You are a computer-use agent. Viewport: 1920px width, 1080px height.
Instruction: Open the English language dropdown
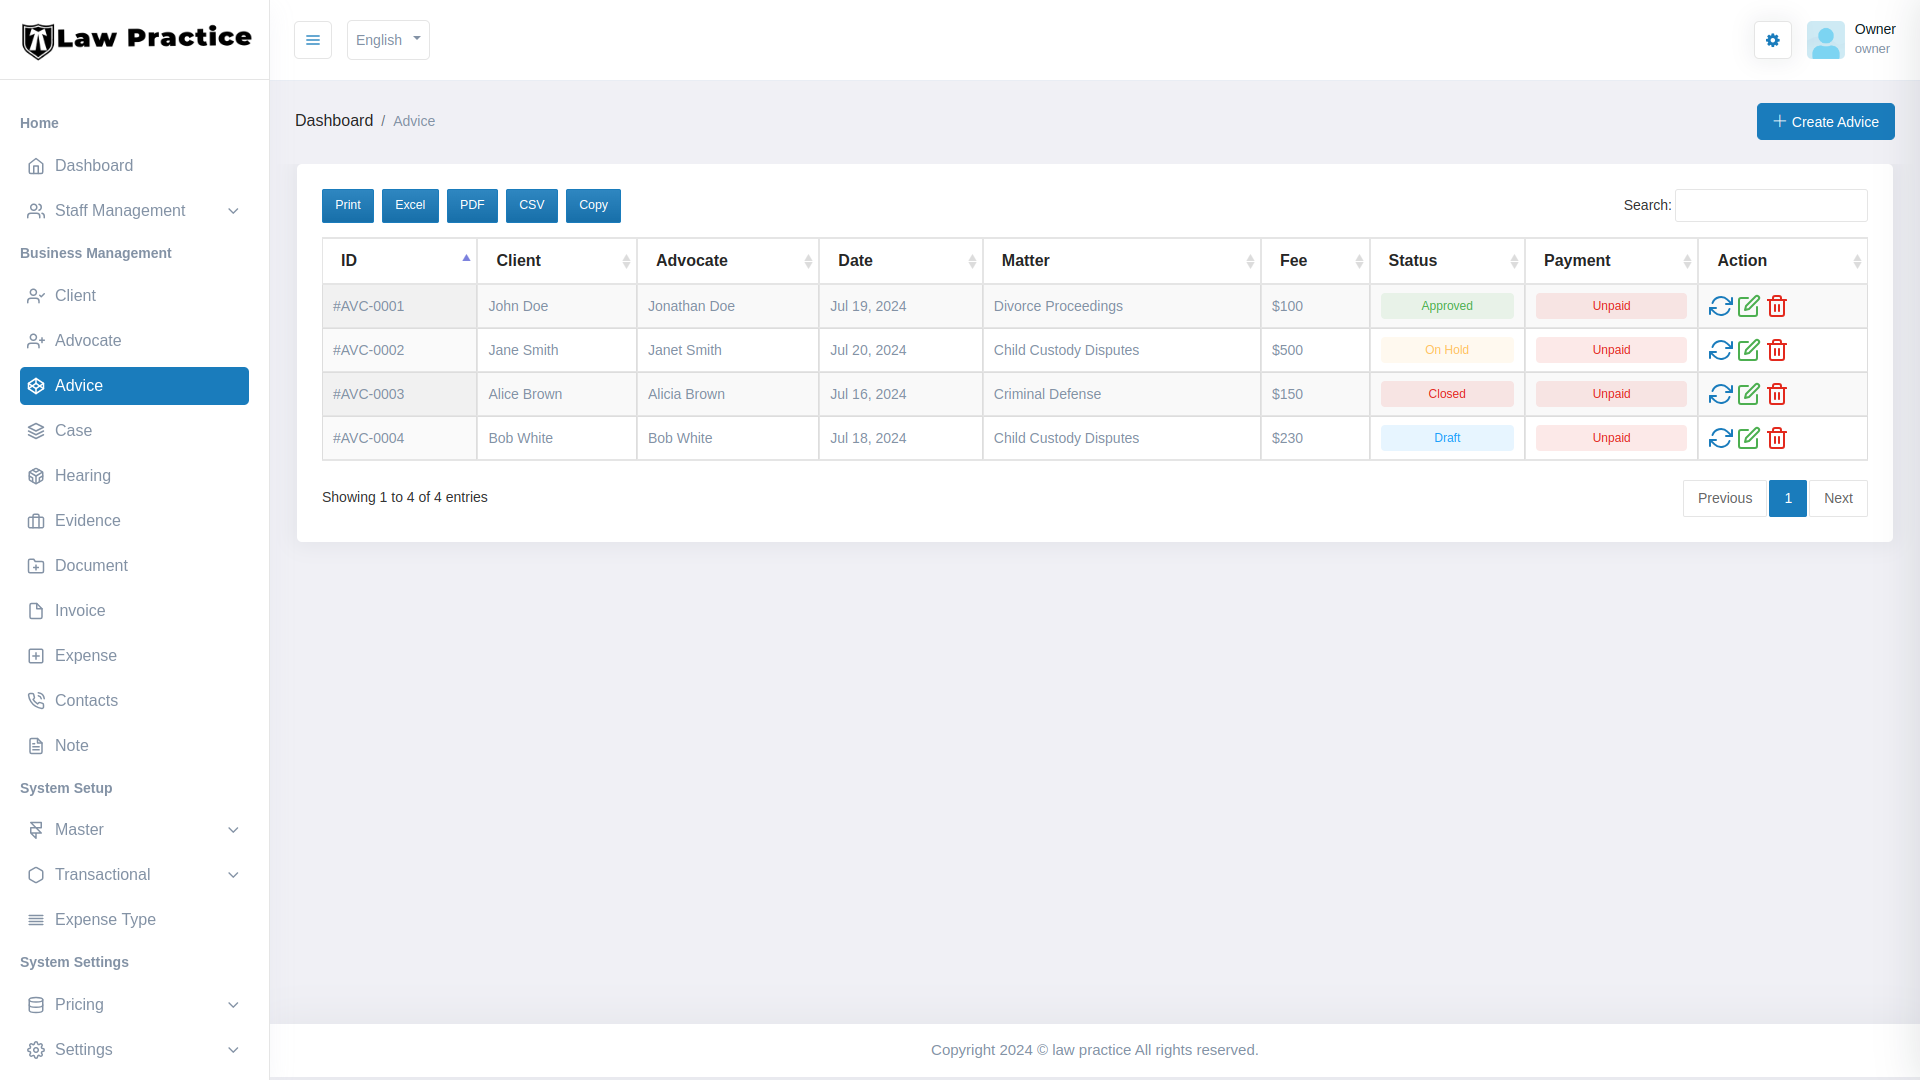388,40
